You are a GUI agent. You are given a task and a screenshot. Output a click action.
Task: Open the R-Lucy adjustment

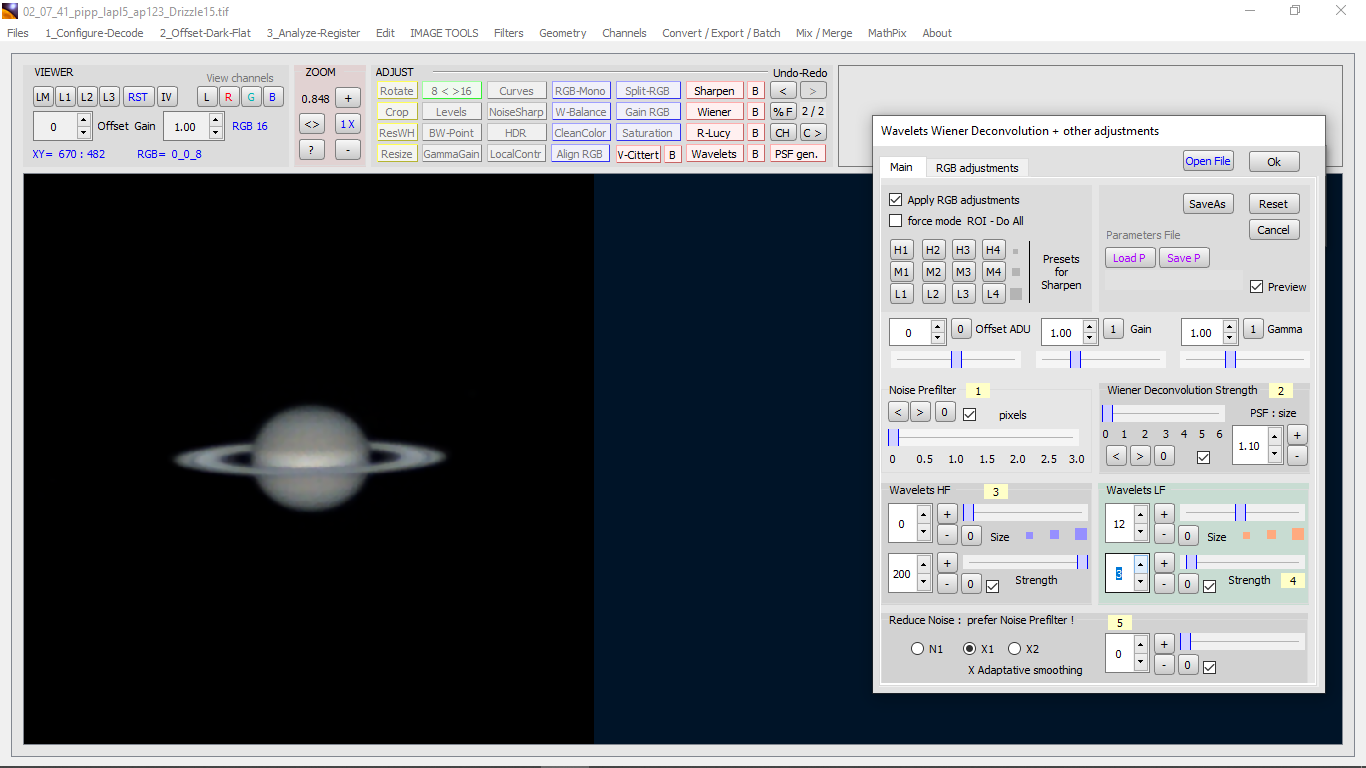tap(714, 133)
